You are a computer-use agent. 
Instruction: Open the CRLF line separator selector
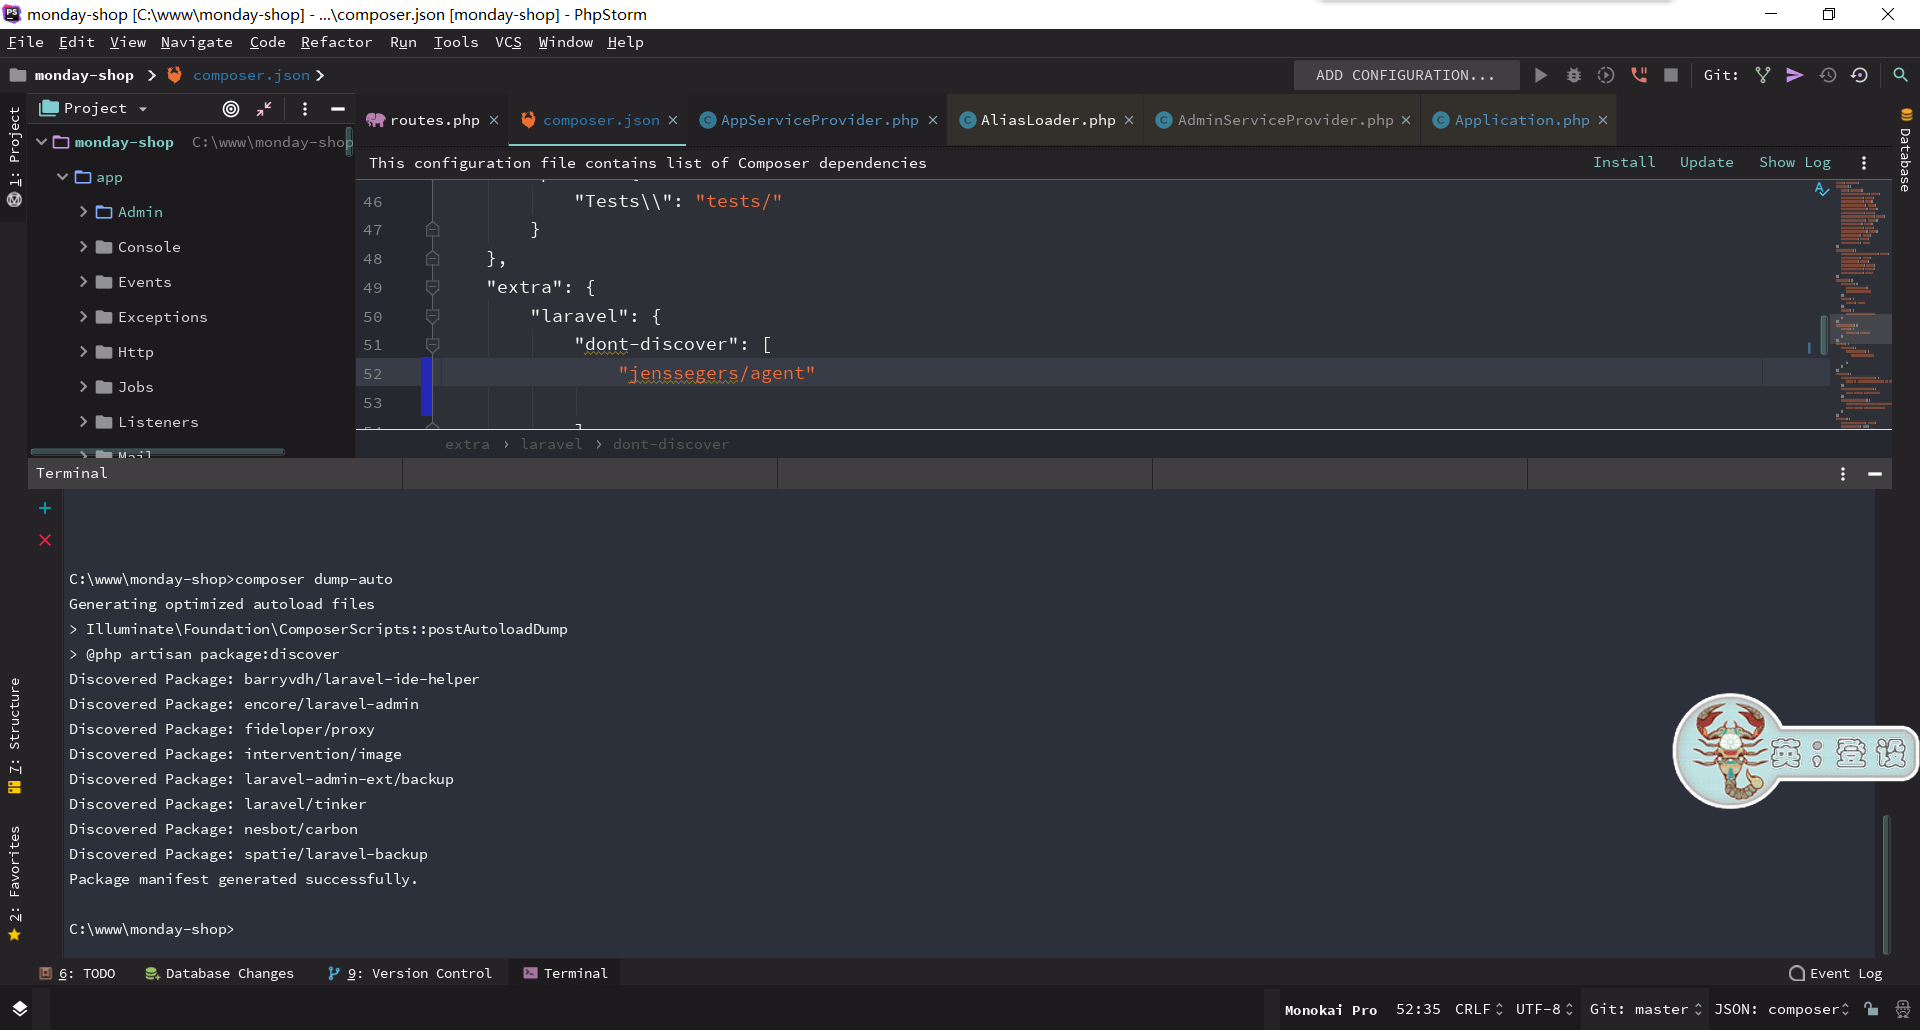tap(1479, 1009)
